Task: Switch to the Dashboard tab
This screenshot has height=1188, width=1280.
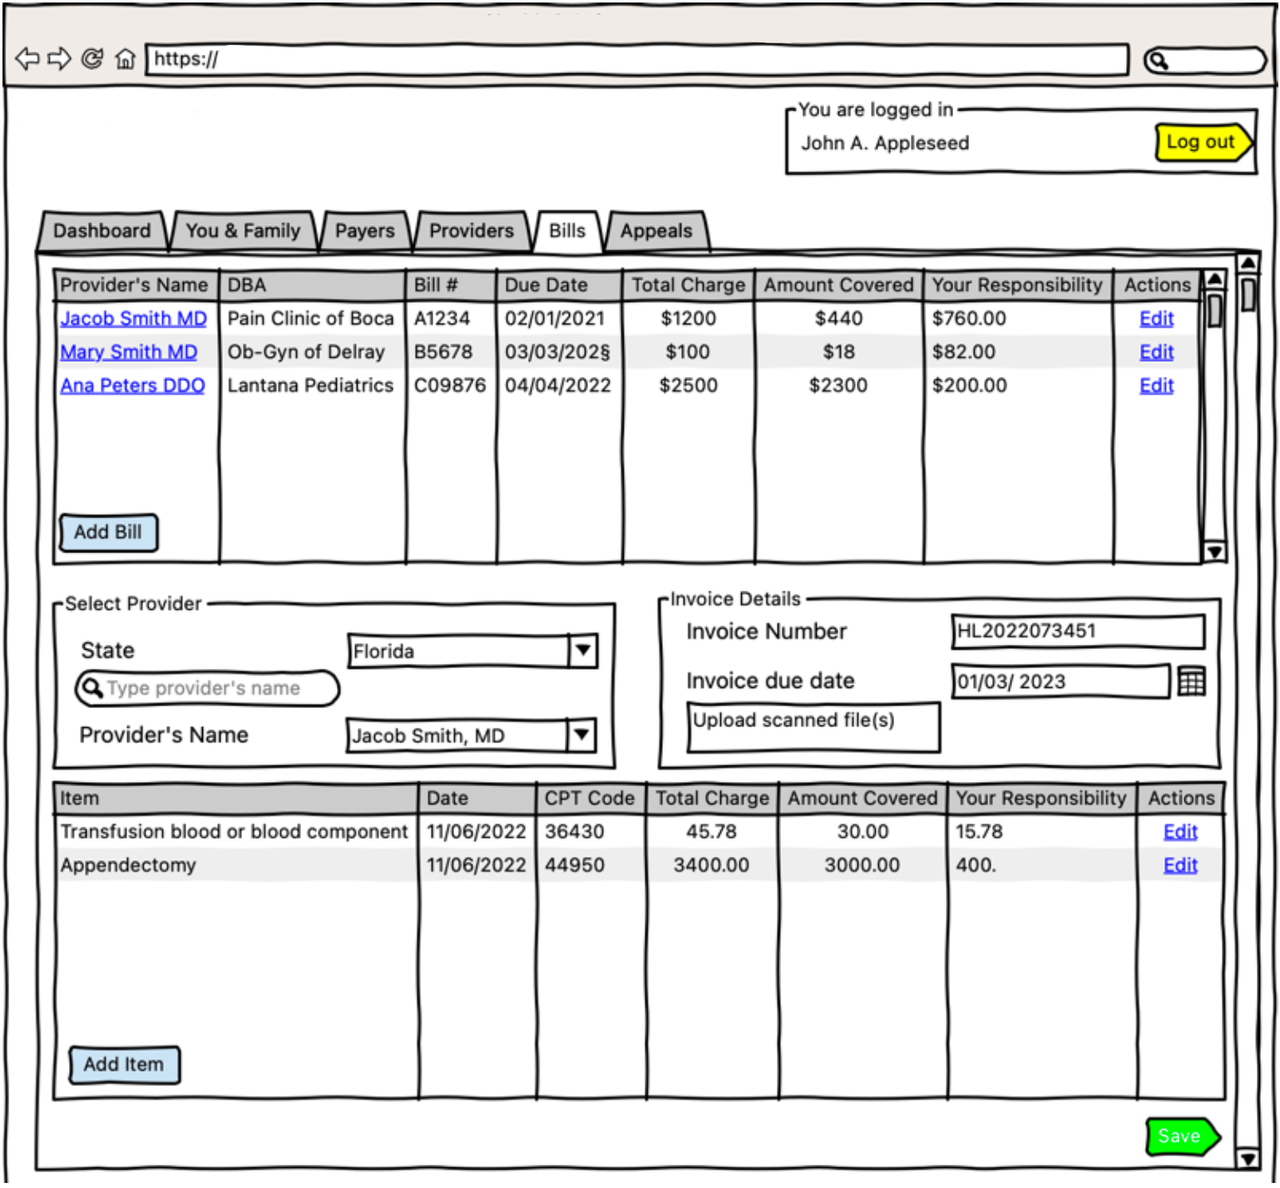Action: [x=101, y=231]
